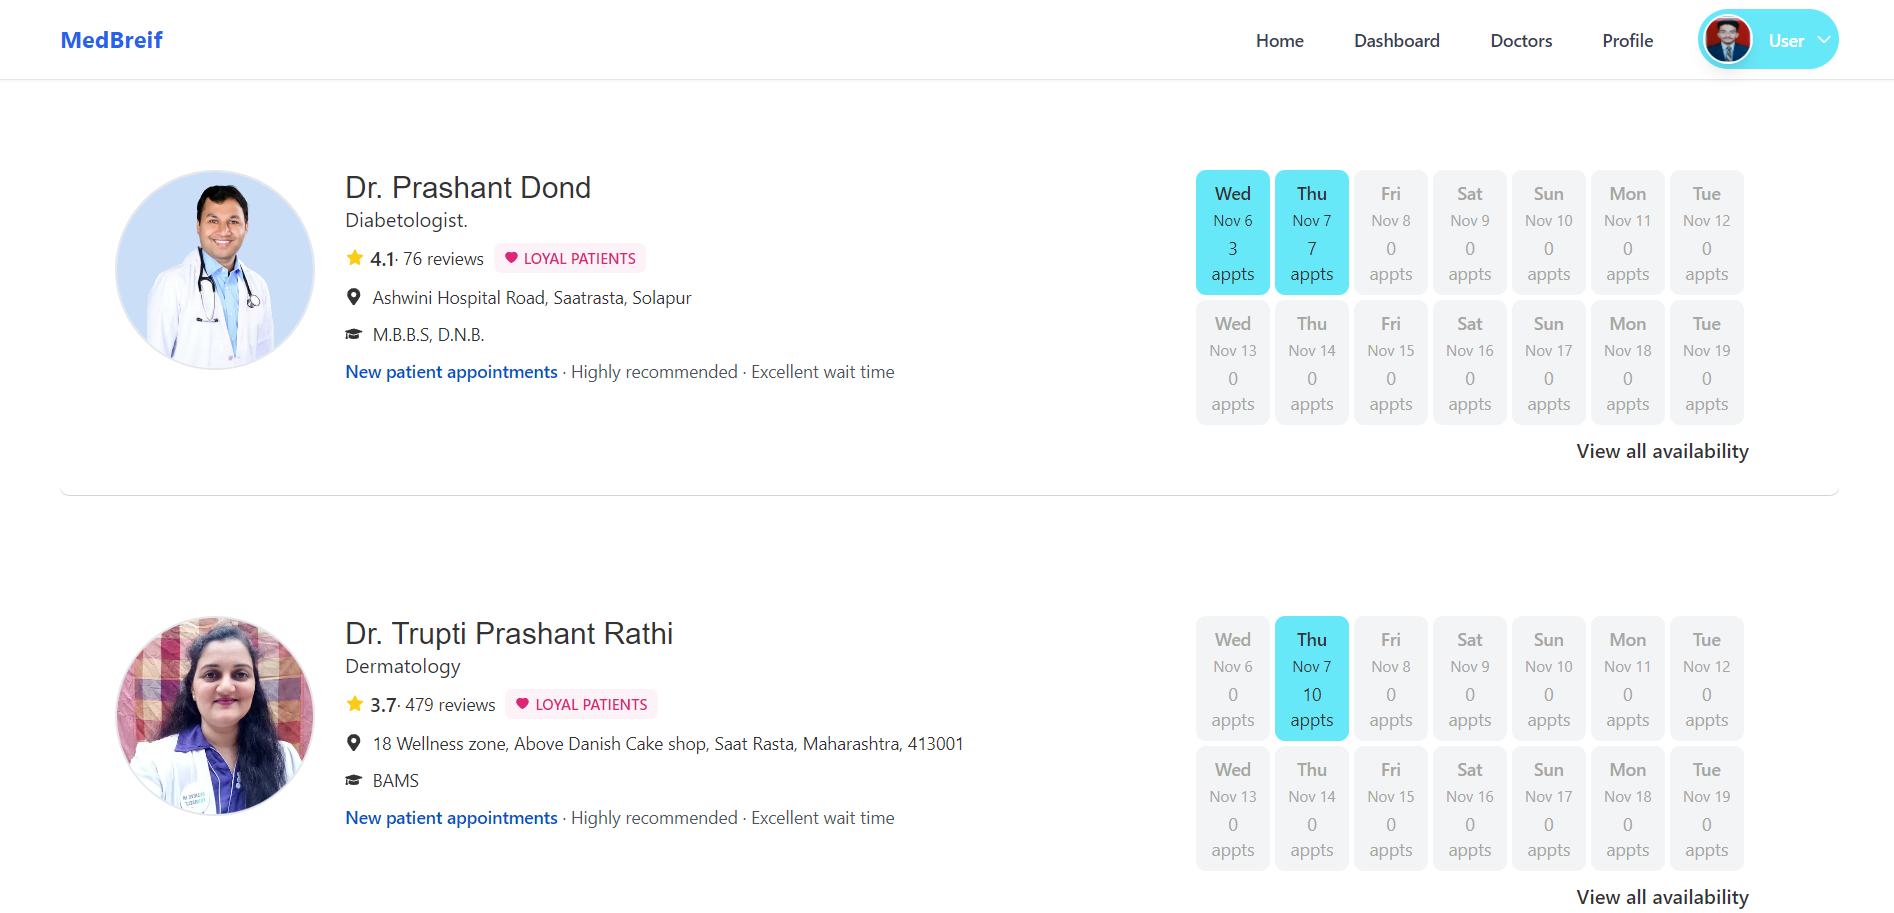Switch to the Dashboard page
Viewport: 1894px width, 913px height.
(1396, 40)
